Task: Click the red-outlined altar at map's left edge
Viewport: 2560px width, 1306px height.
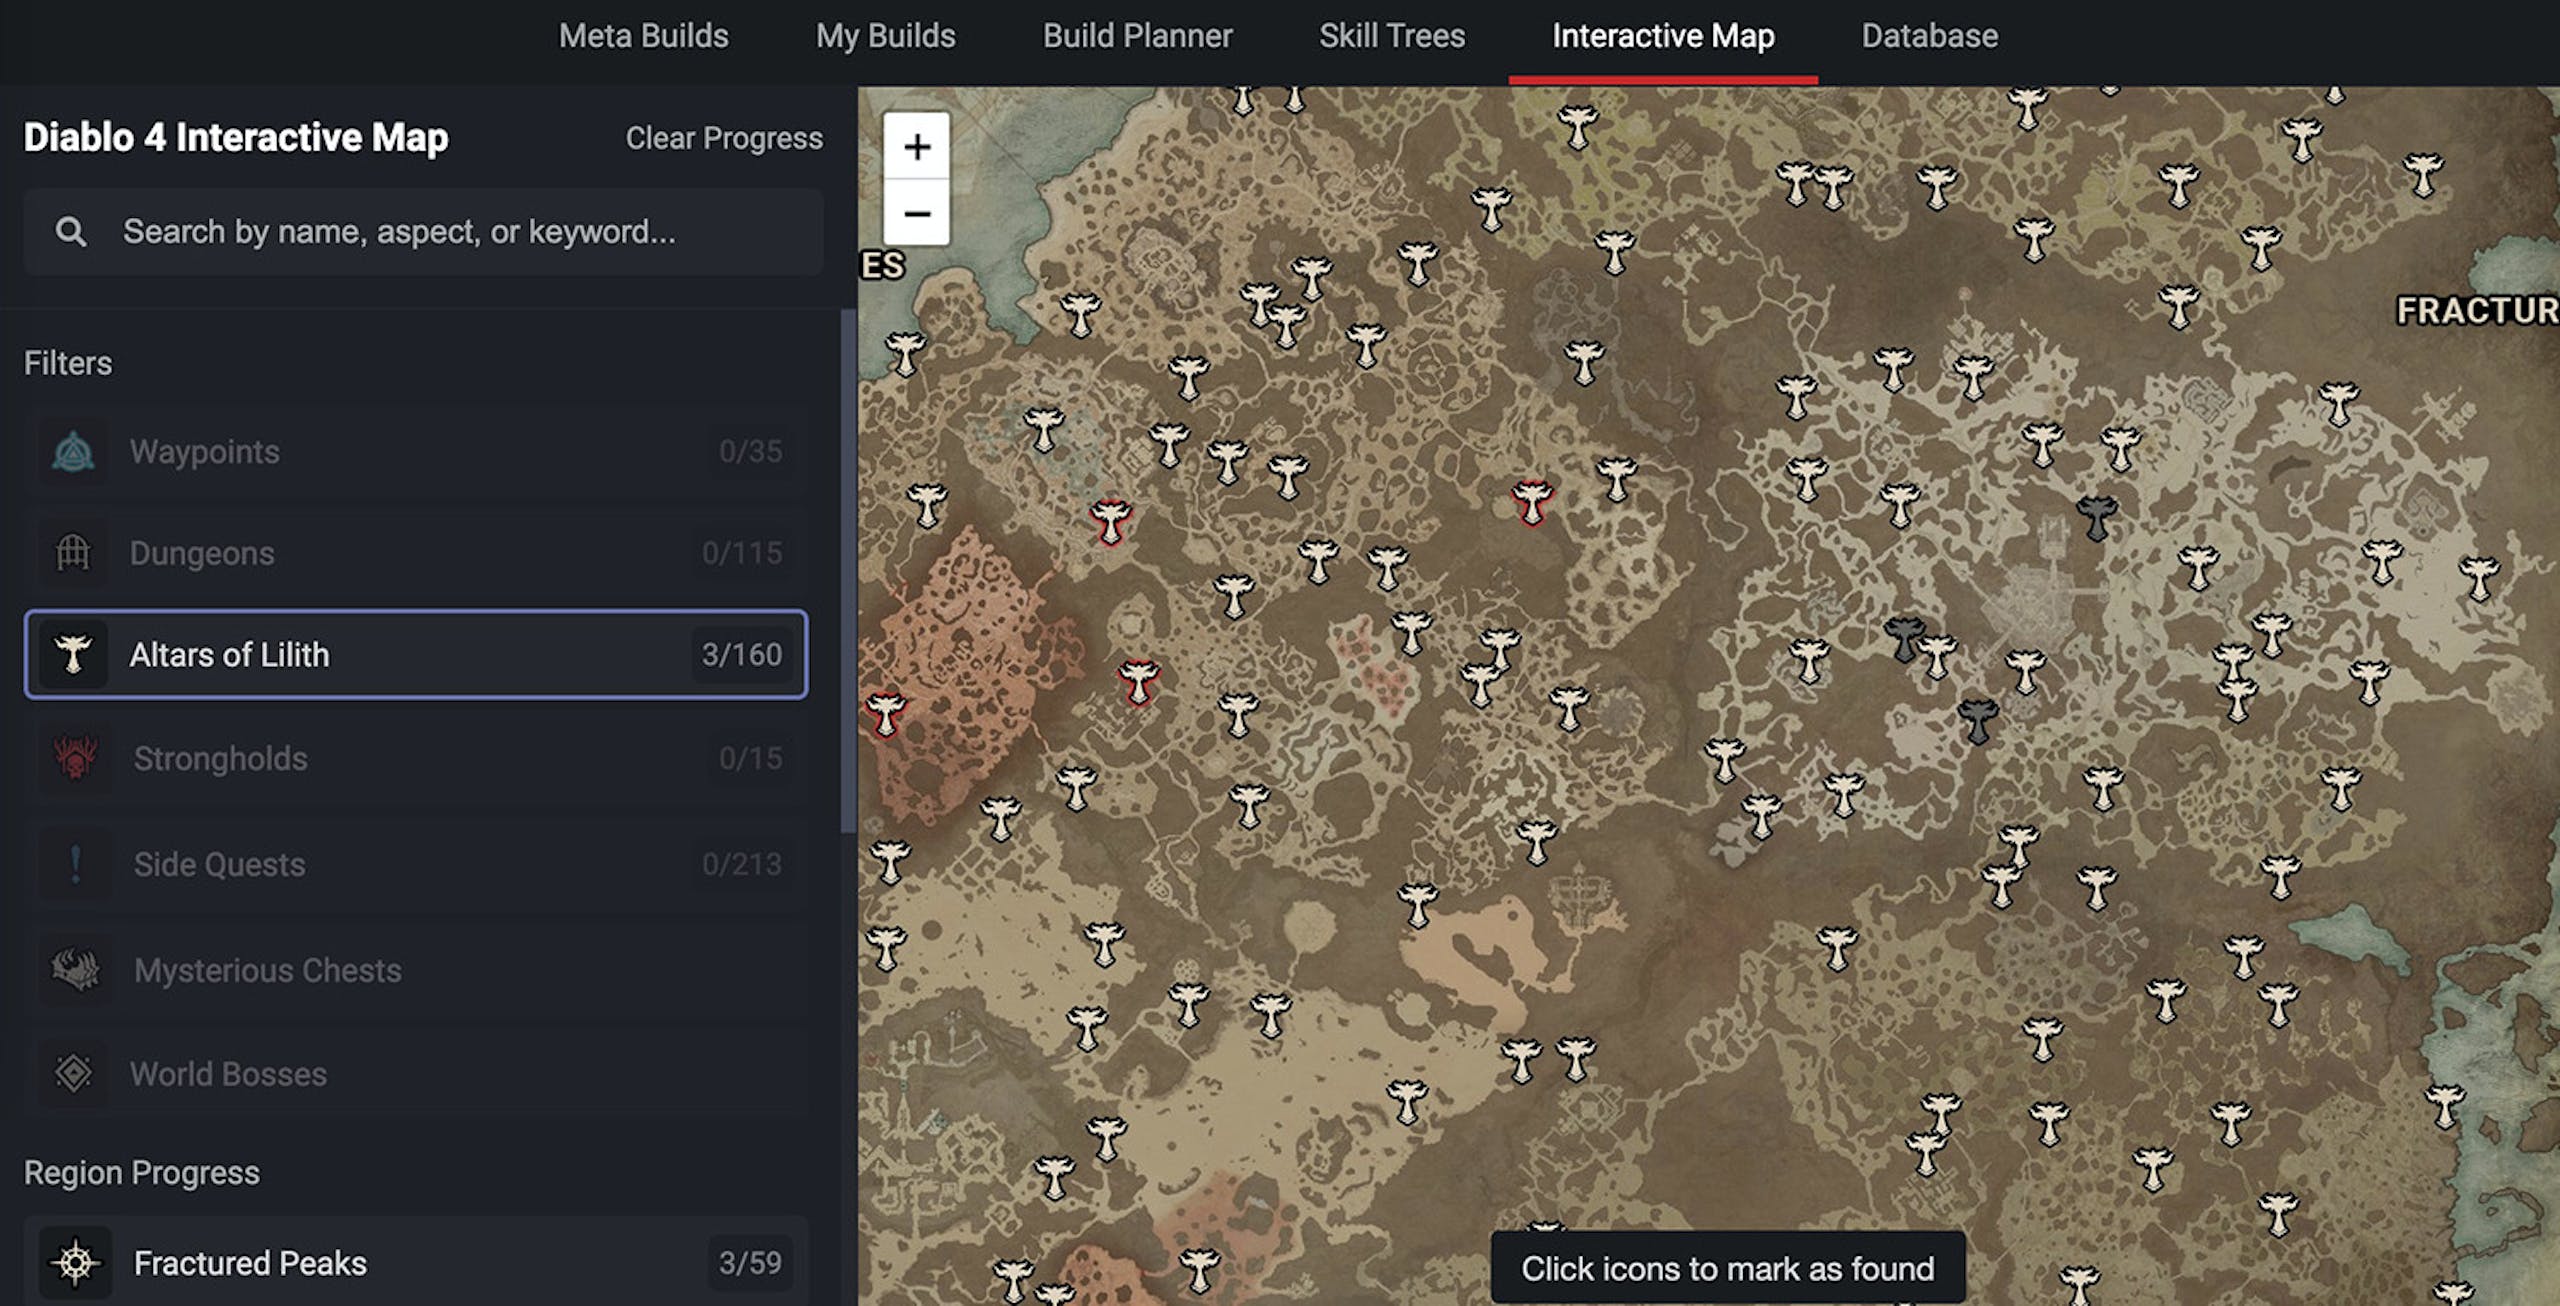Action: (886, 714)
